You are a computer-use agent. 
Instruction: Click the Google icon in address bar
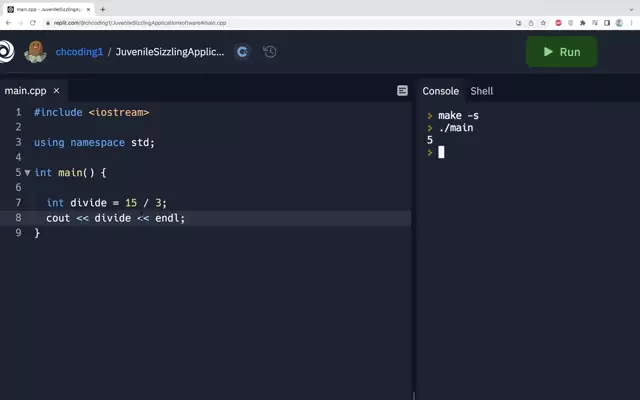519,23
